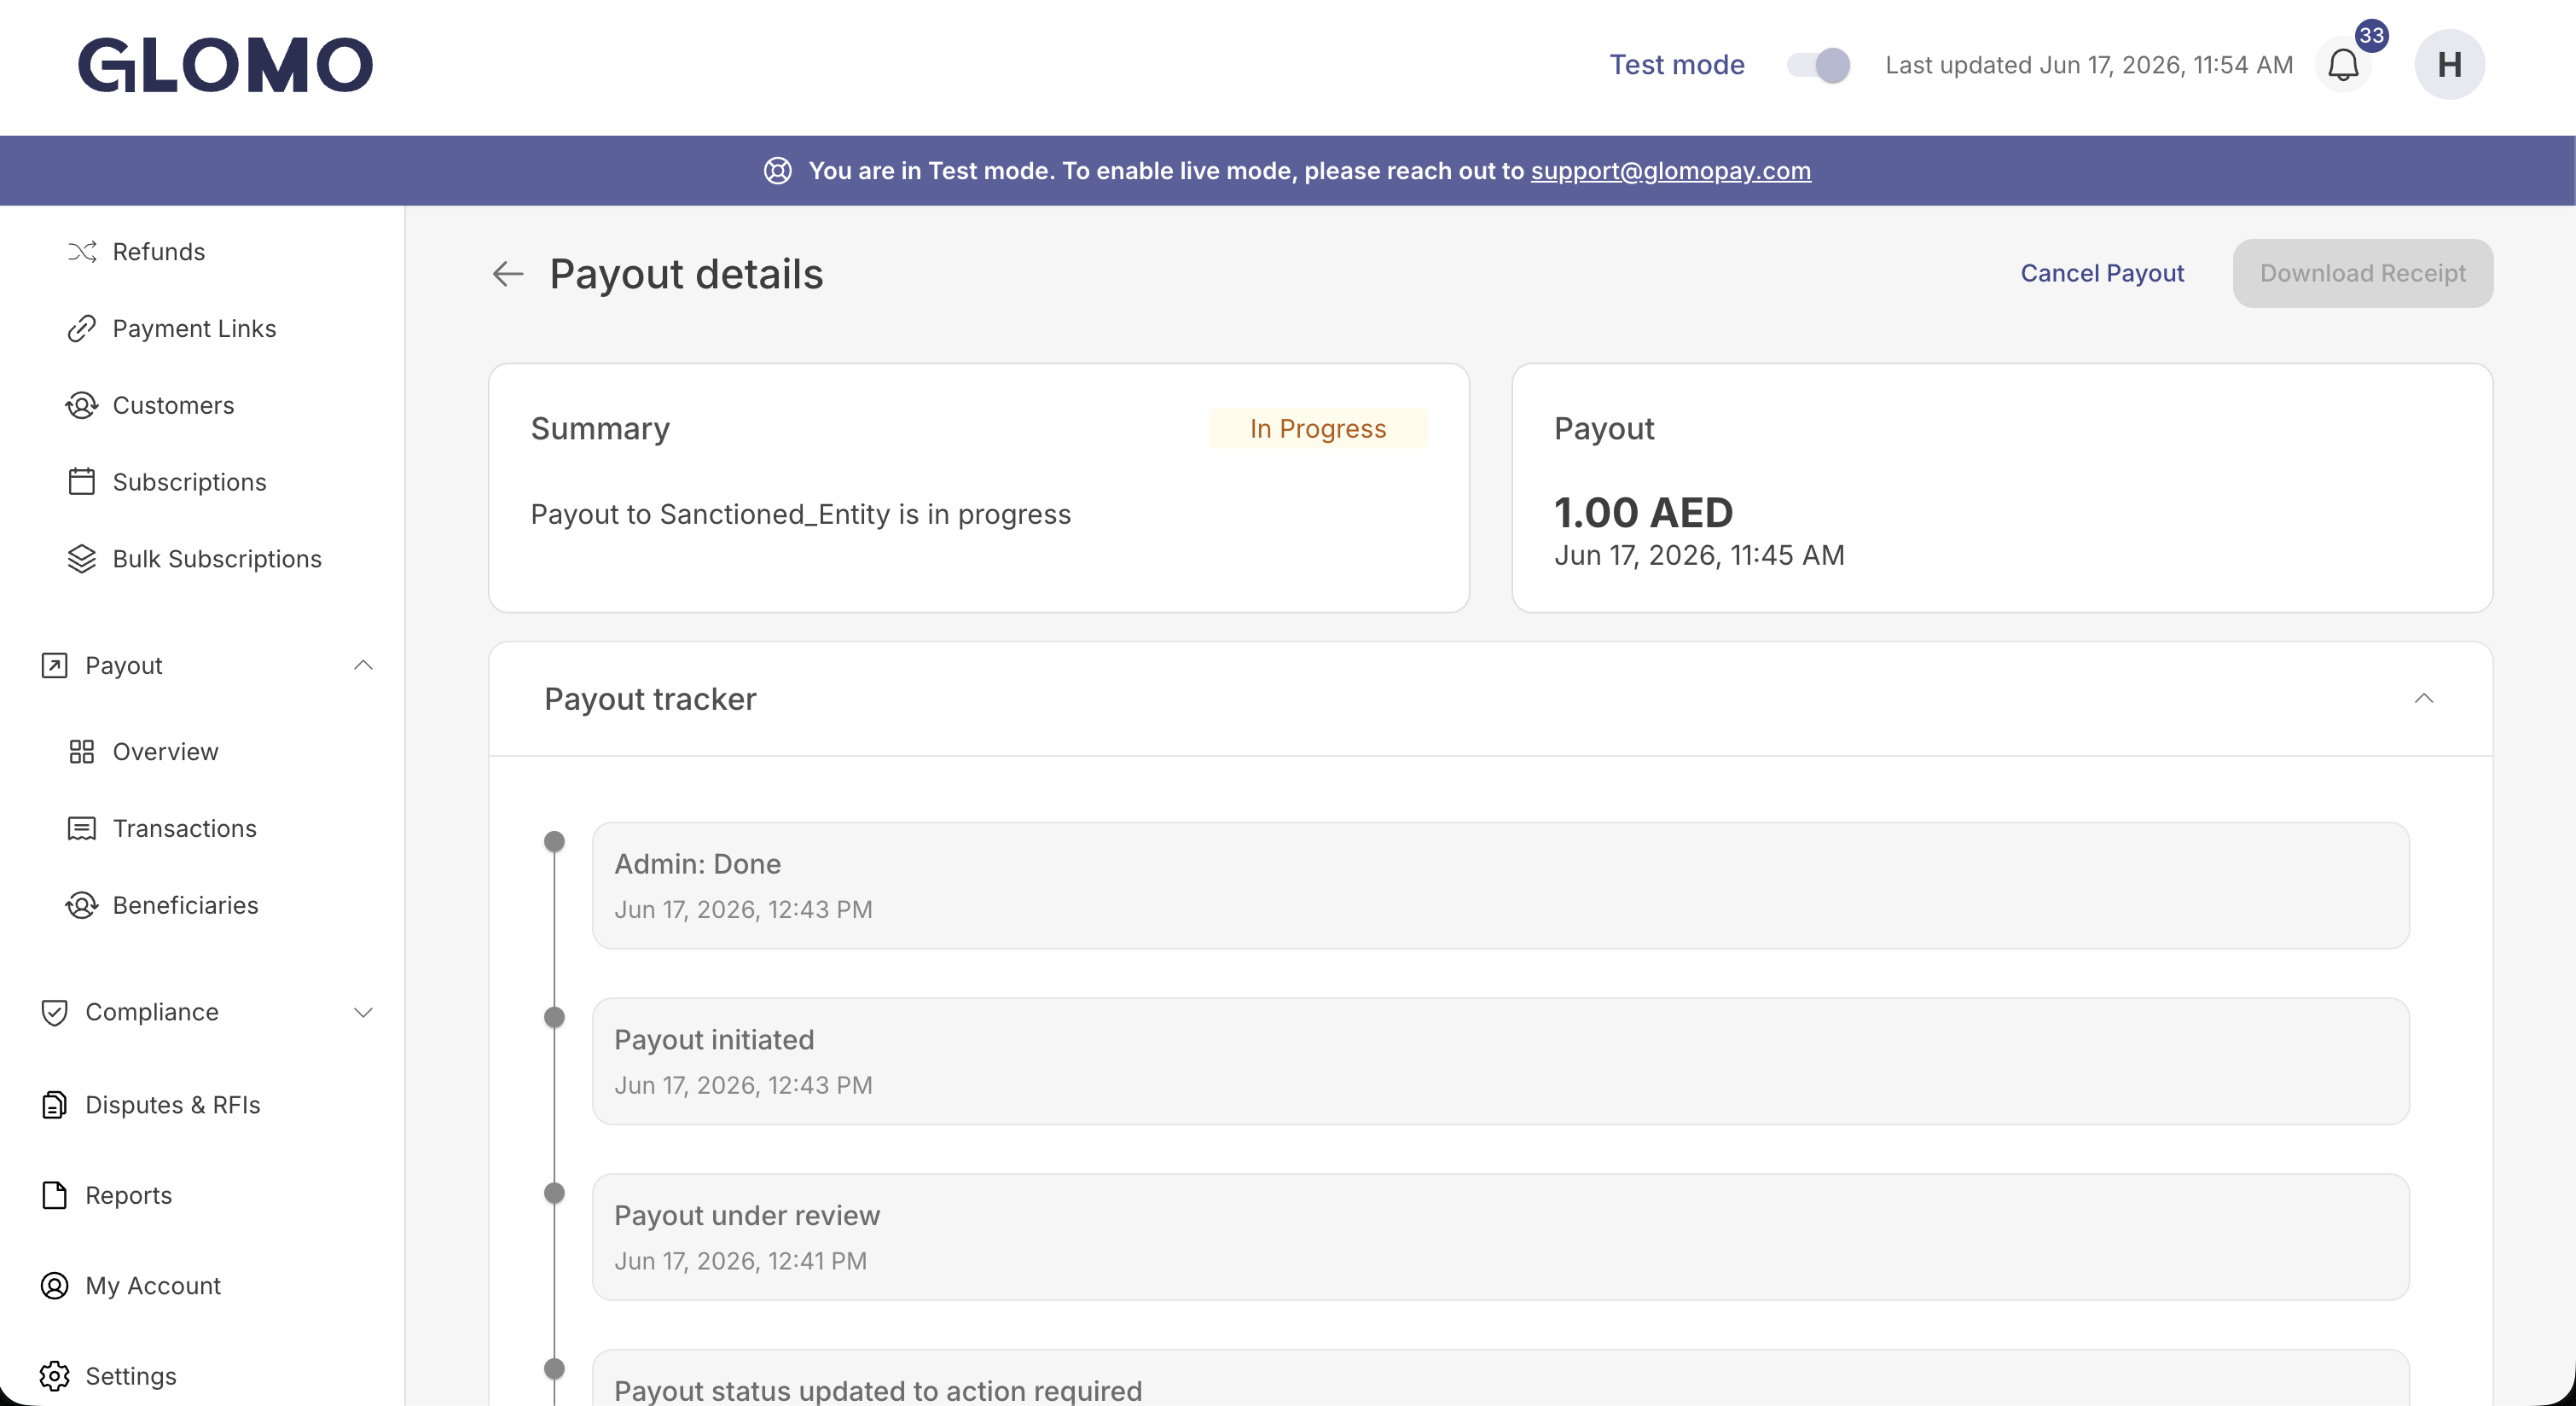2576x1406 pixels.
Task: Select the Payout under review entry
Action: (x=1500, y=1238)
